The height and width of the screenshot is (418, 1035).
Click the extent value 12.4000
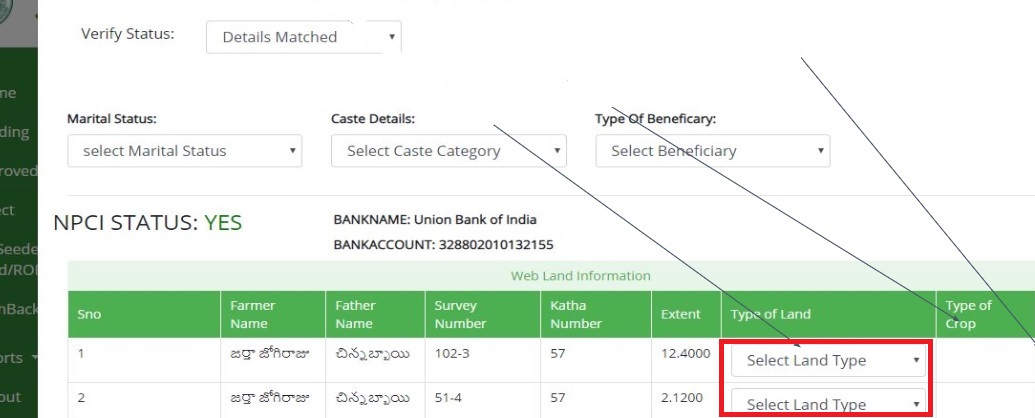click(x=685, y=354)
